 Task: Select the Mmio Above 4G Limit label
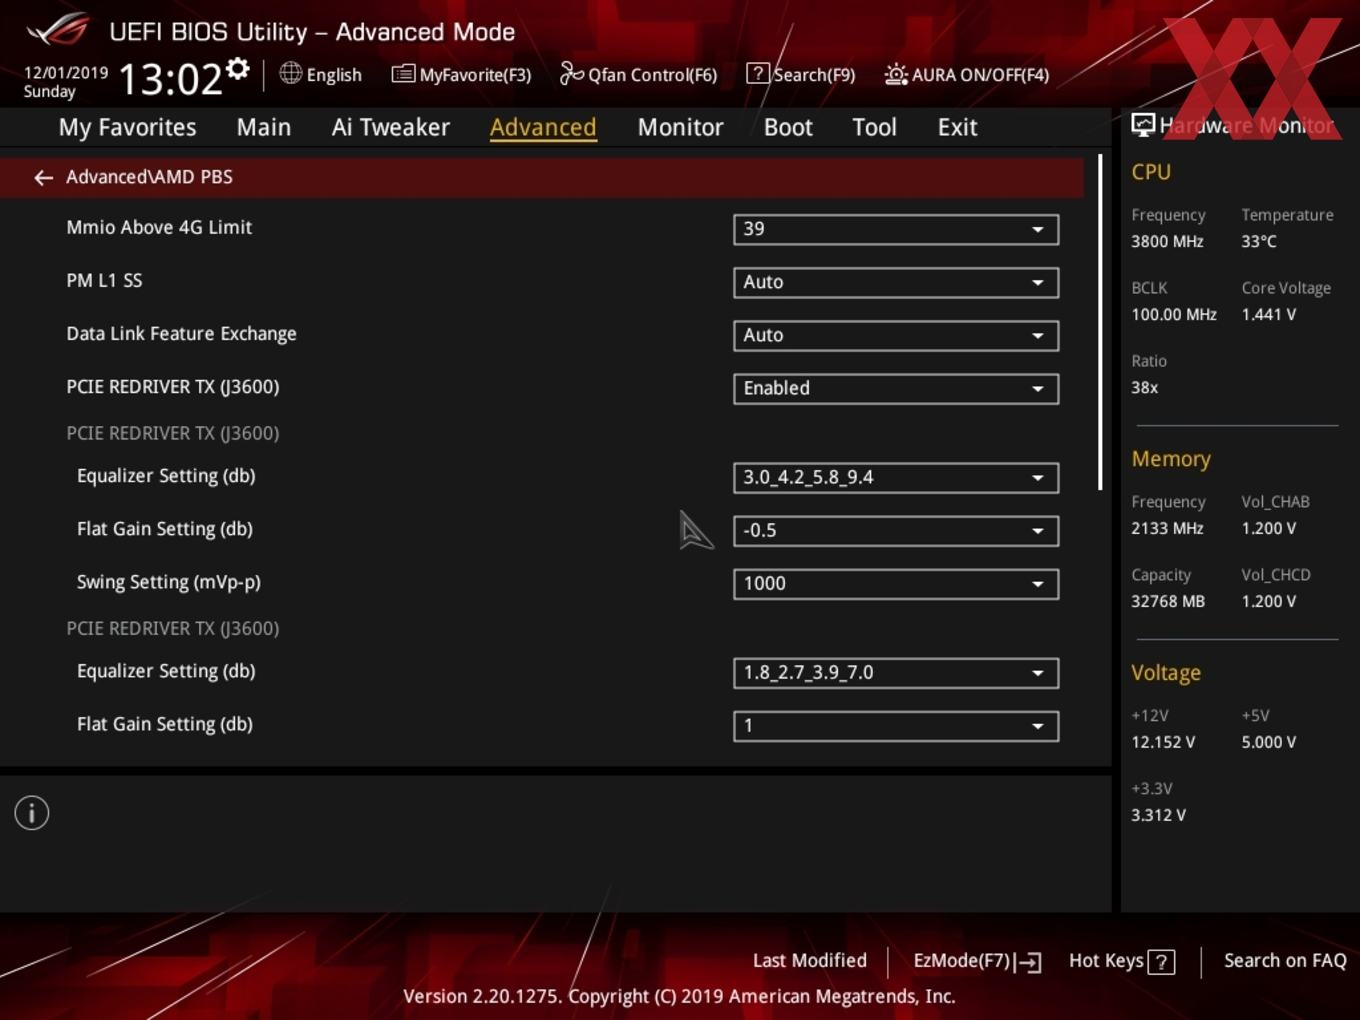click(159, 227)
